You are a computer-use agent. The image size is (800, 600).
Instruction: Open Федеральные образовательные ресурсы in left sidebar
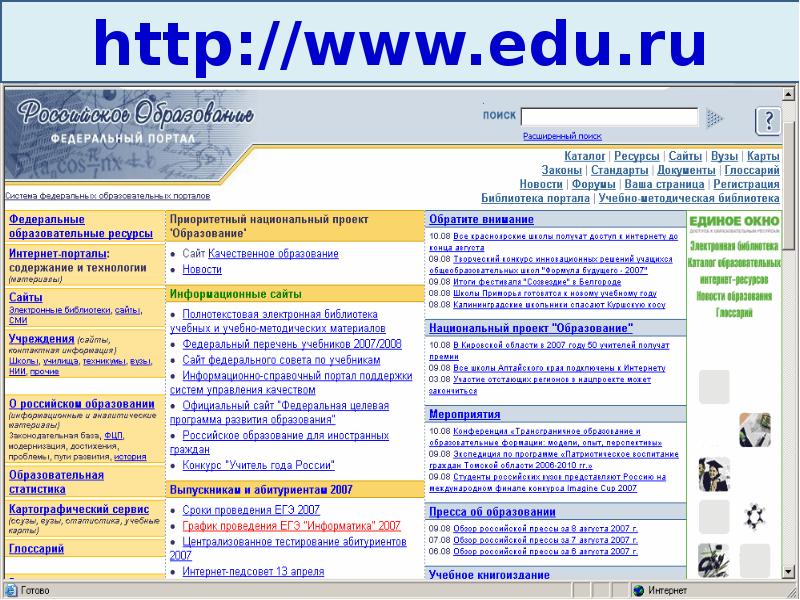80,226
